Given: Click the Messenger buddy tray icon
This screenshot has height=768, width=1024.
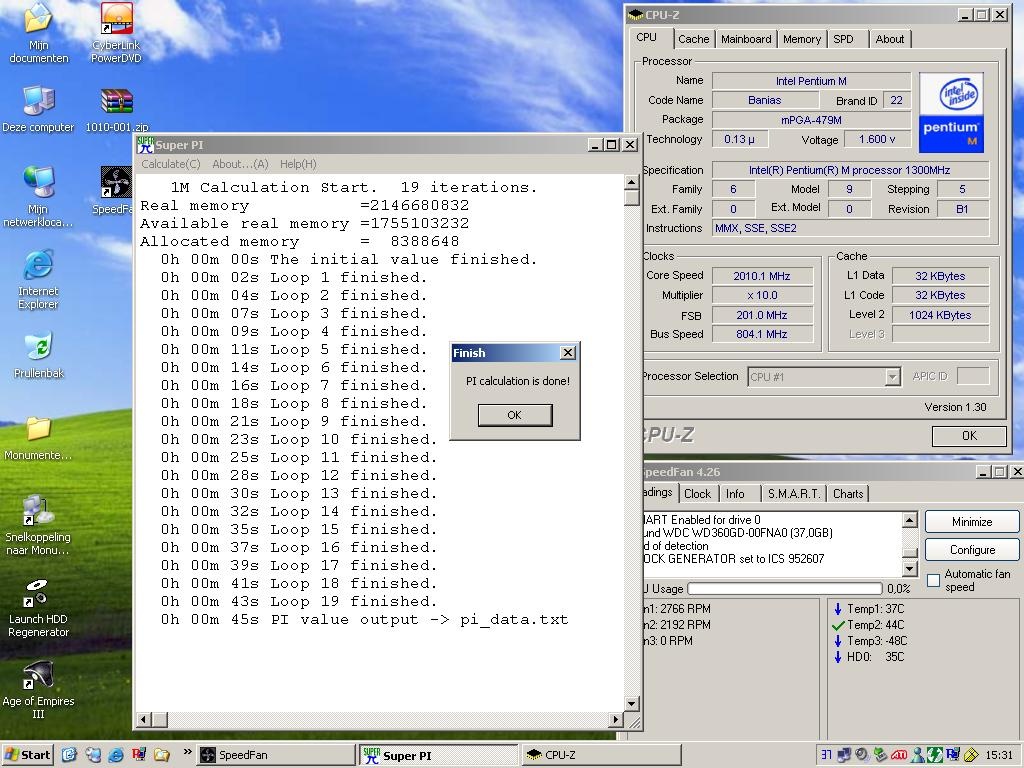Looking at the screenshot, I should (918, 755).
